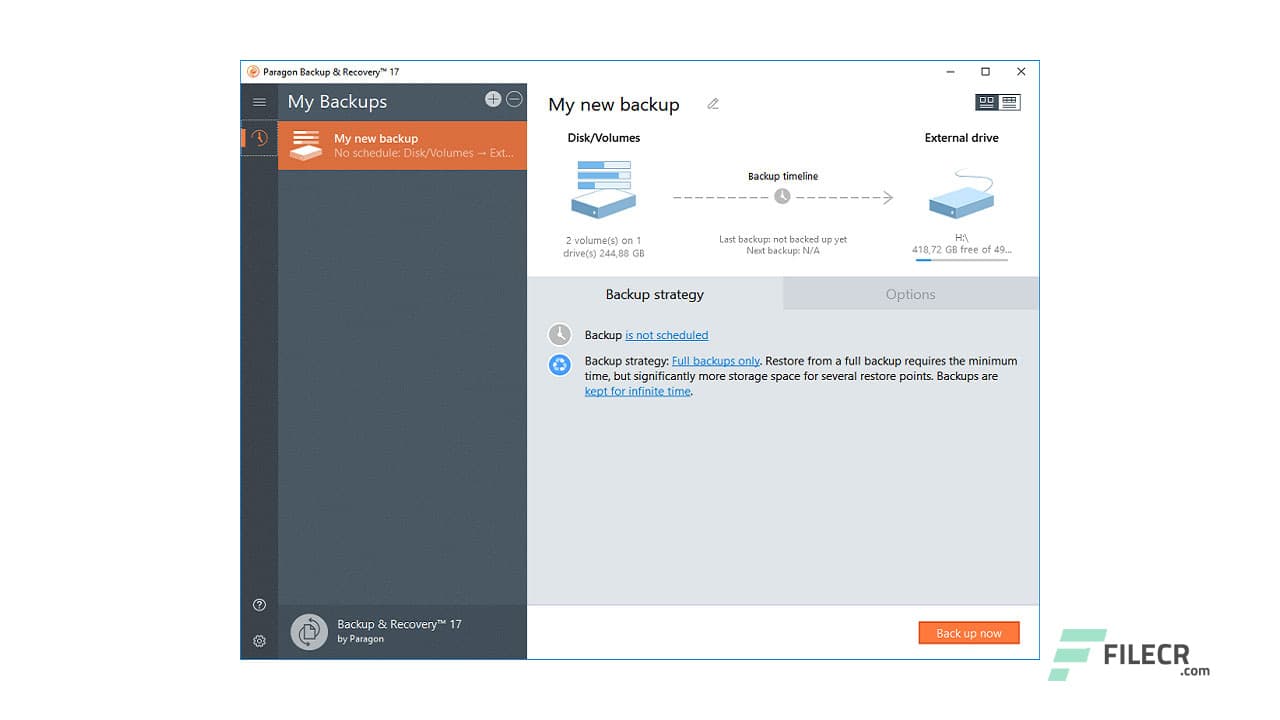Remove the backup using the minus icon
1280x720 pixels.
(514, 99)
